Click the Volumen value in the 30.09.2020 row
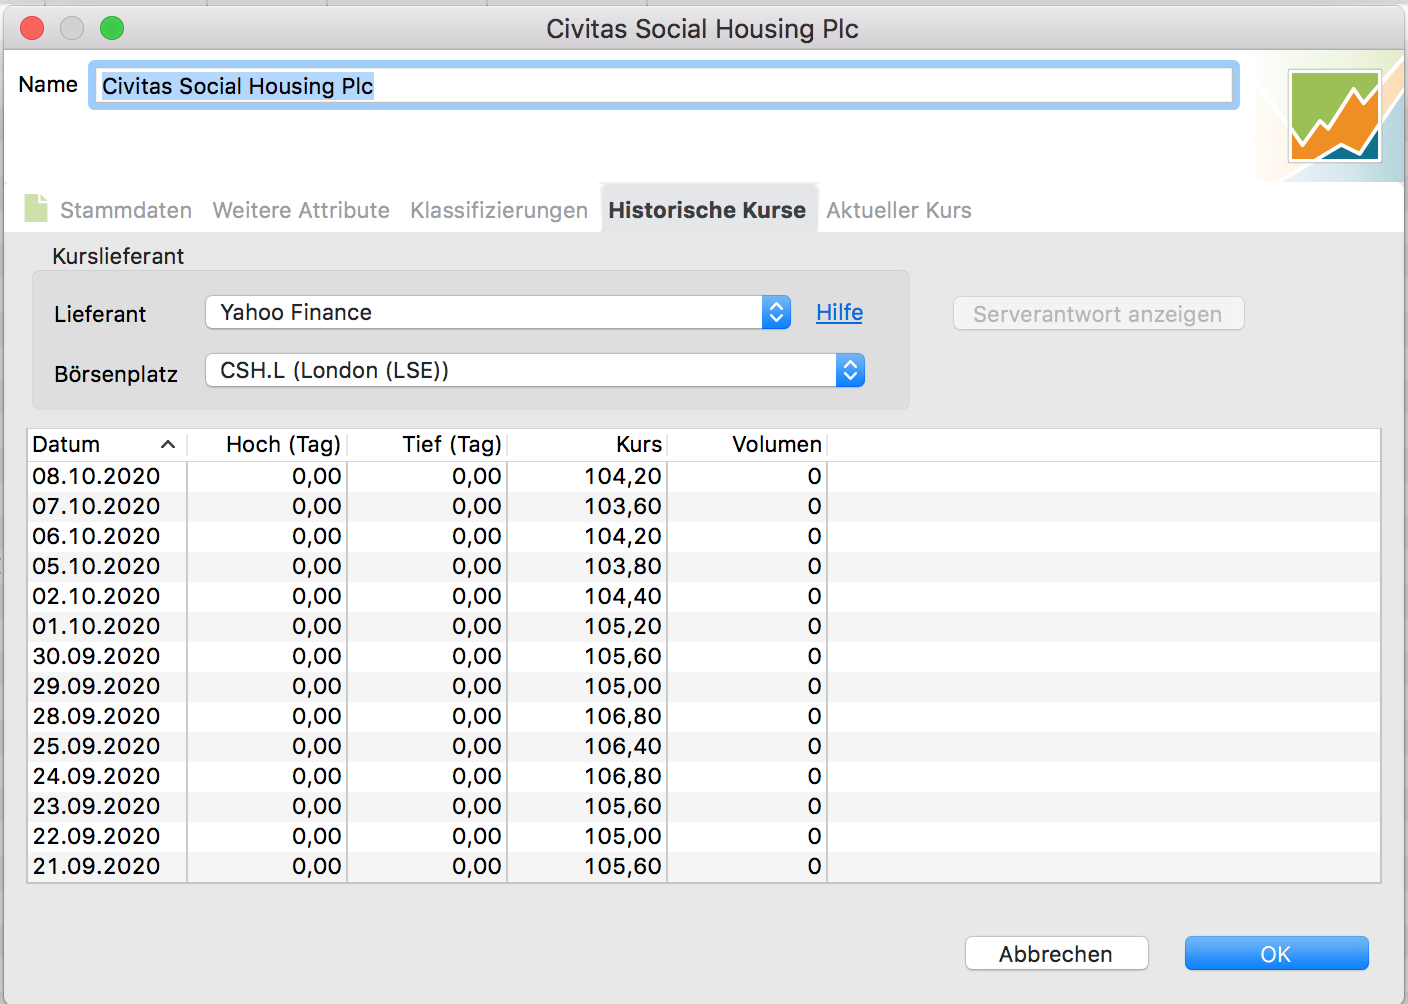The height and width of the screenshot is (1004, 1408). tap(814, 656)
